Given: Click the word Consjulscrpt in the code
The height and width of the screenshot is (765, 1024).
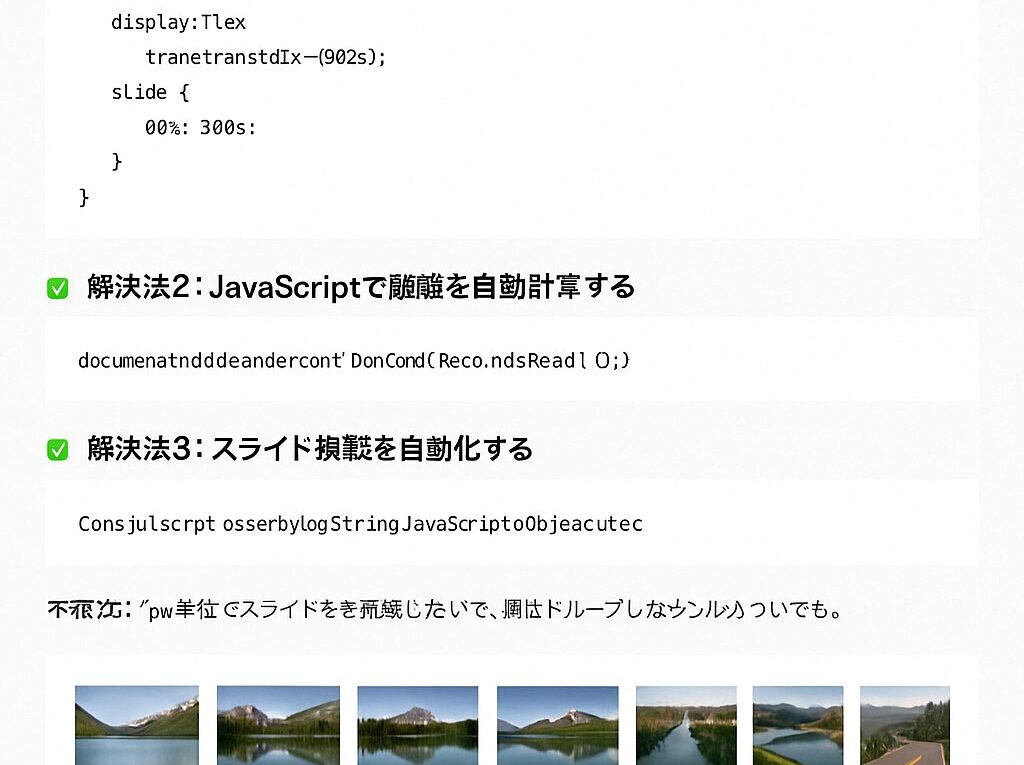Looking at the screenshot, I should click(x=147, y=524).
